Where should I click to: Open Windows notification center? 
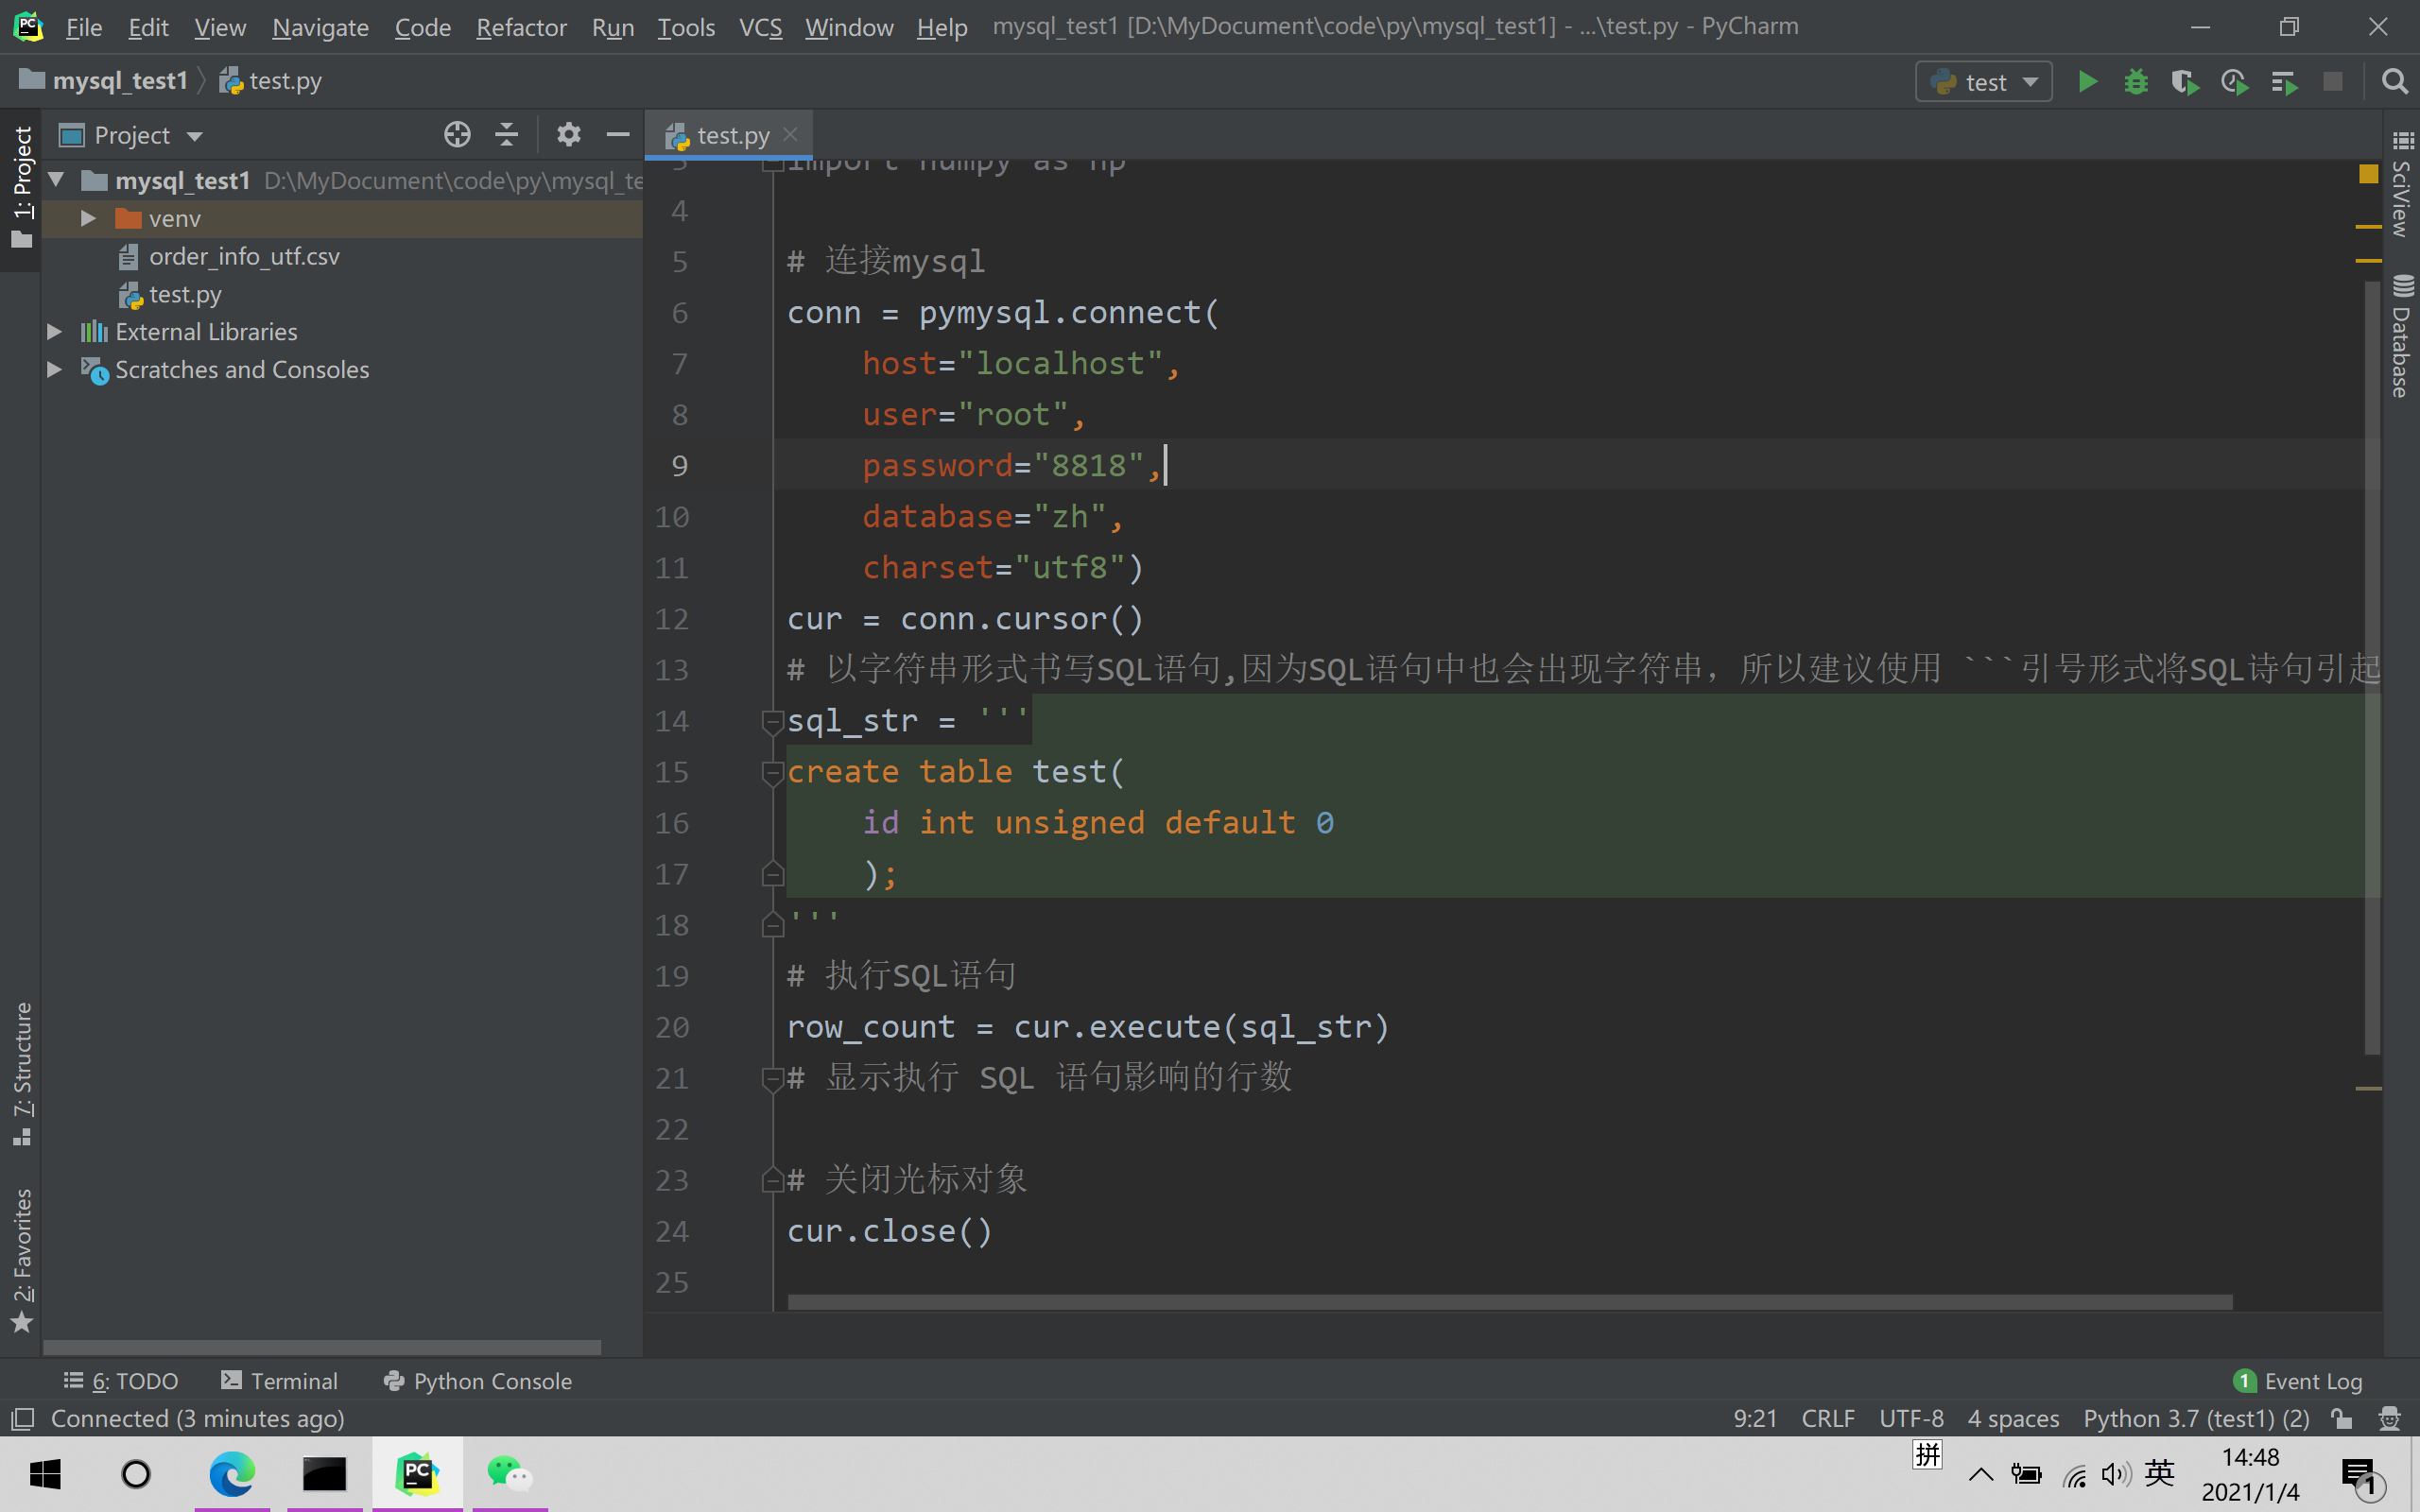pyautogui.click(x=2362, y=1475)
